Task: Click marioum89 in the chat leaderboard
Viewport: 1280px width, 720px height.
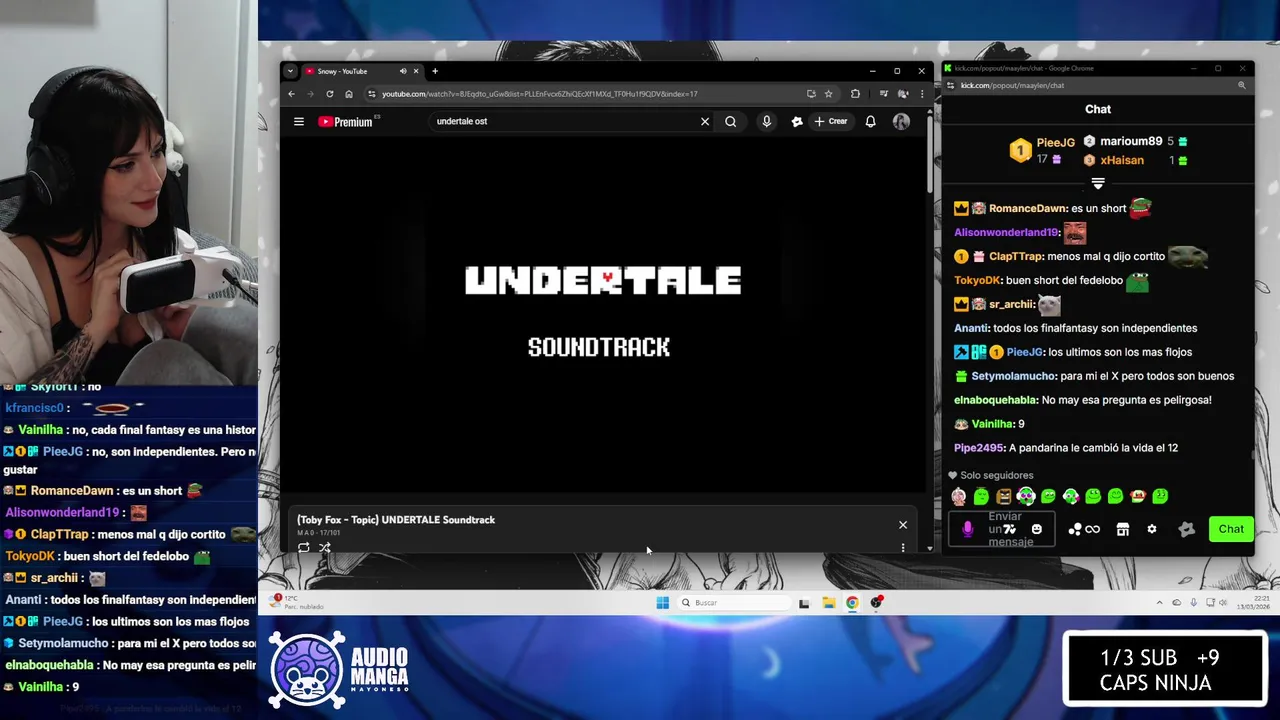Action: (1131, 142)
